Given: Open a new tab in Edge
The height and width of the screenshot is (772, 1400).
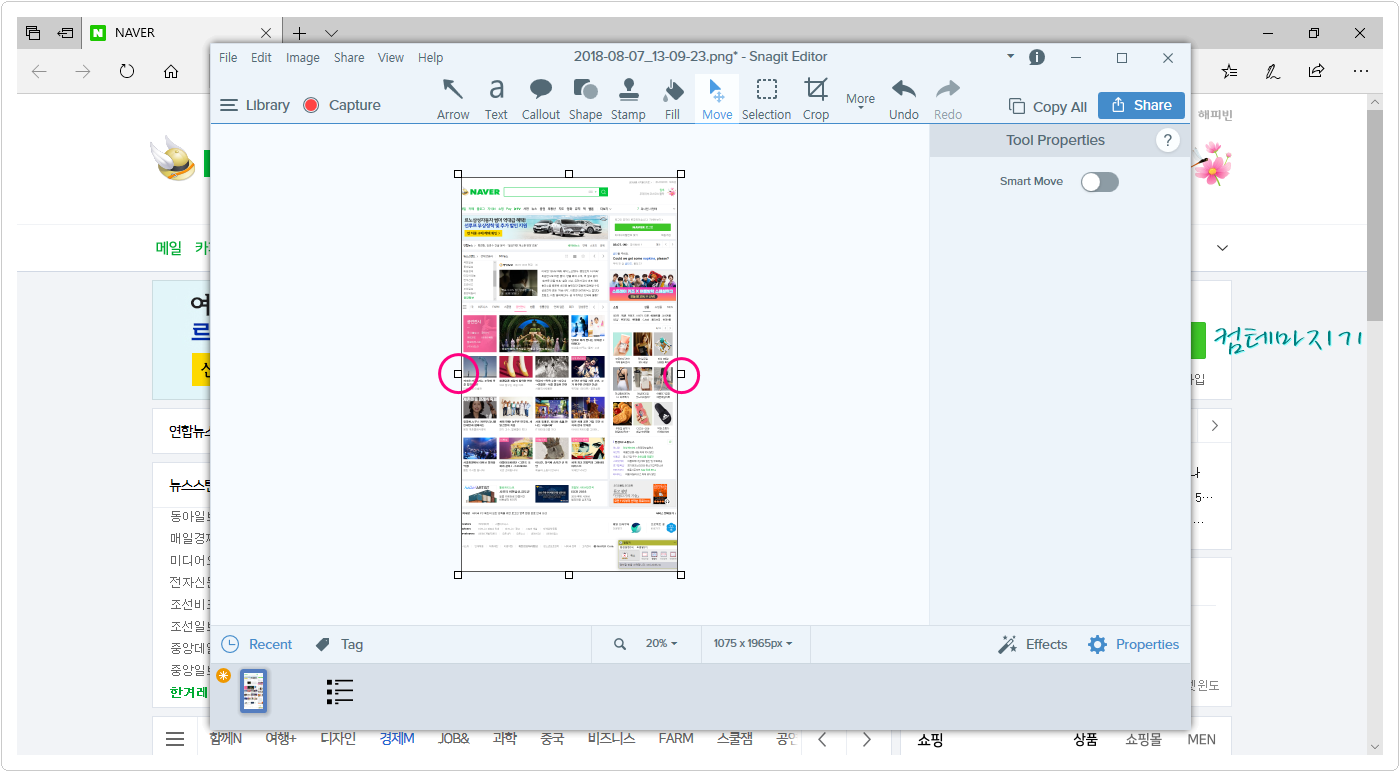Looking at the screenshot, I should pos(299,33).
